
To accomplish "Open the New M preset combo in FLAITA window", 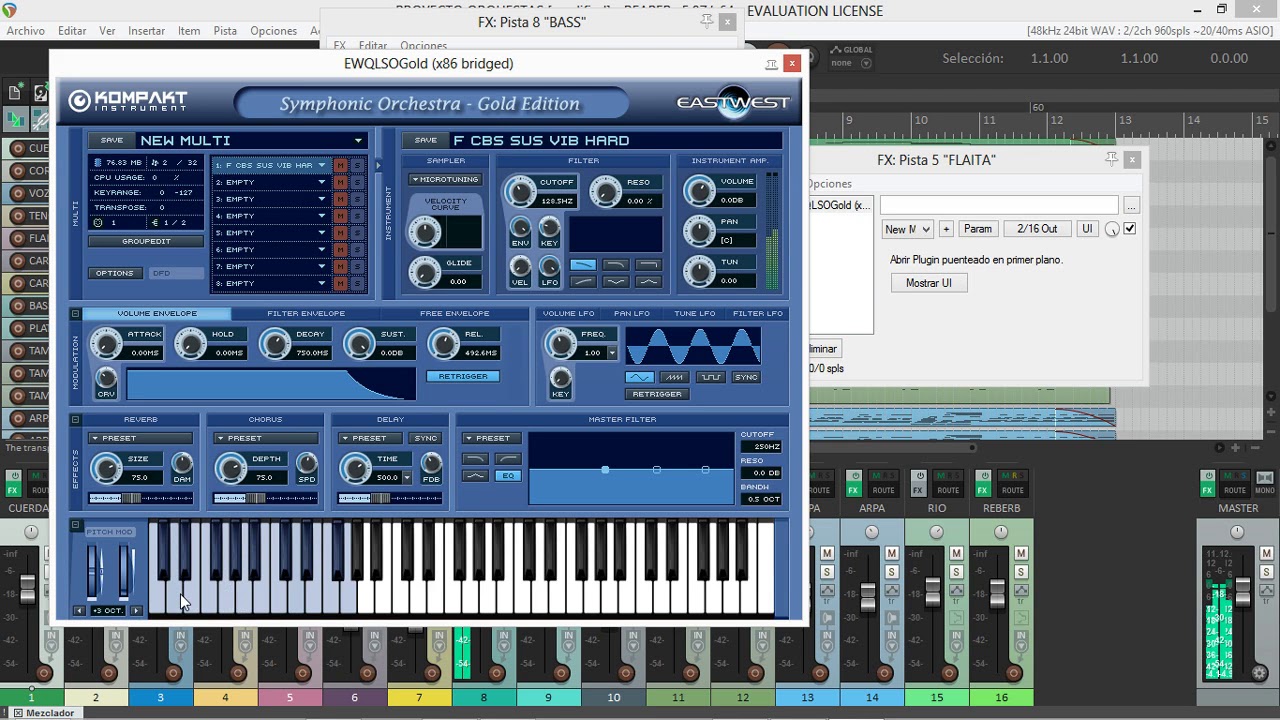I will pyautogui.click(x=907, y=229).
